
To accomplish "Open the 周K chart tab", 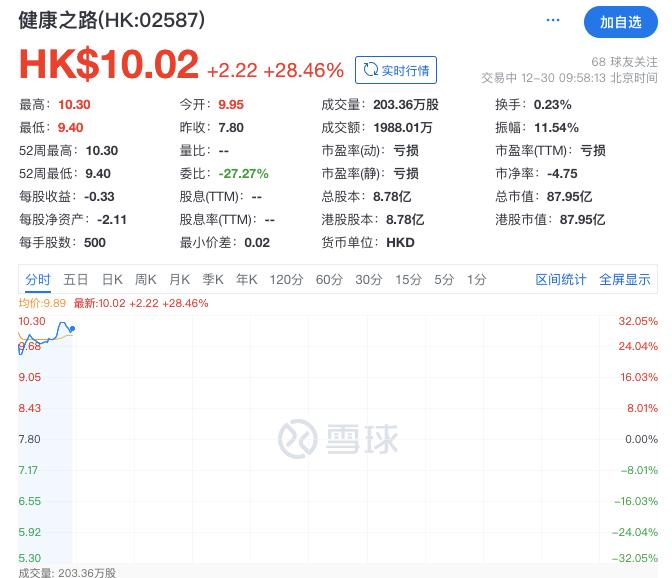I will pos(146,280).
